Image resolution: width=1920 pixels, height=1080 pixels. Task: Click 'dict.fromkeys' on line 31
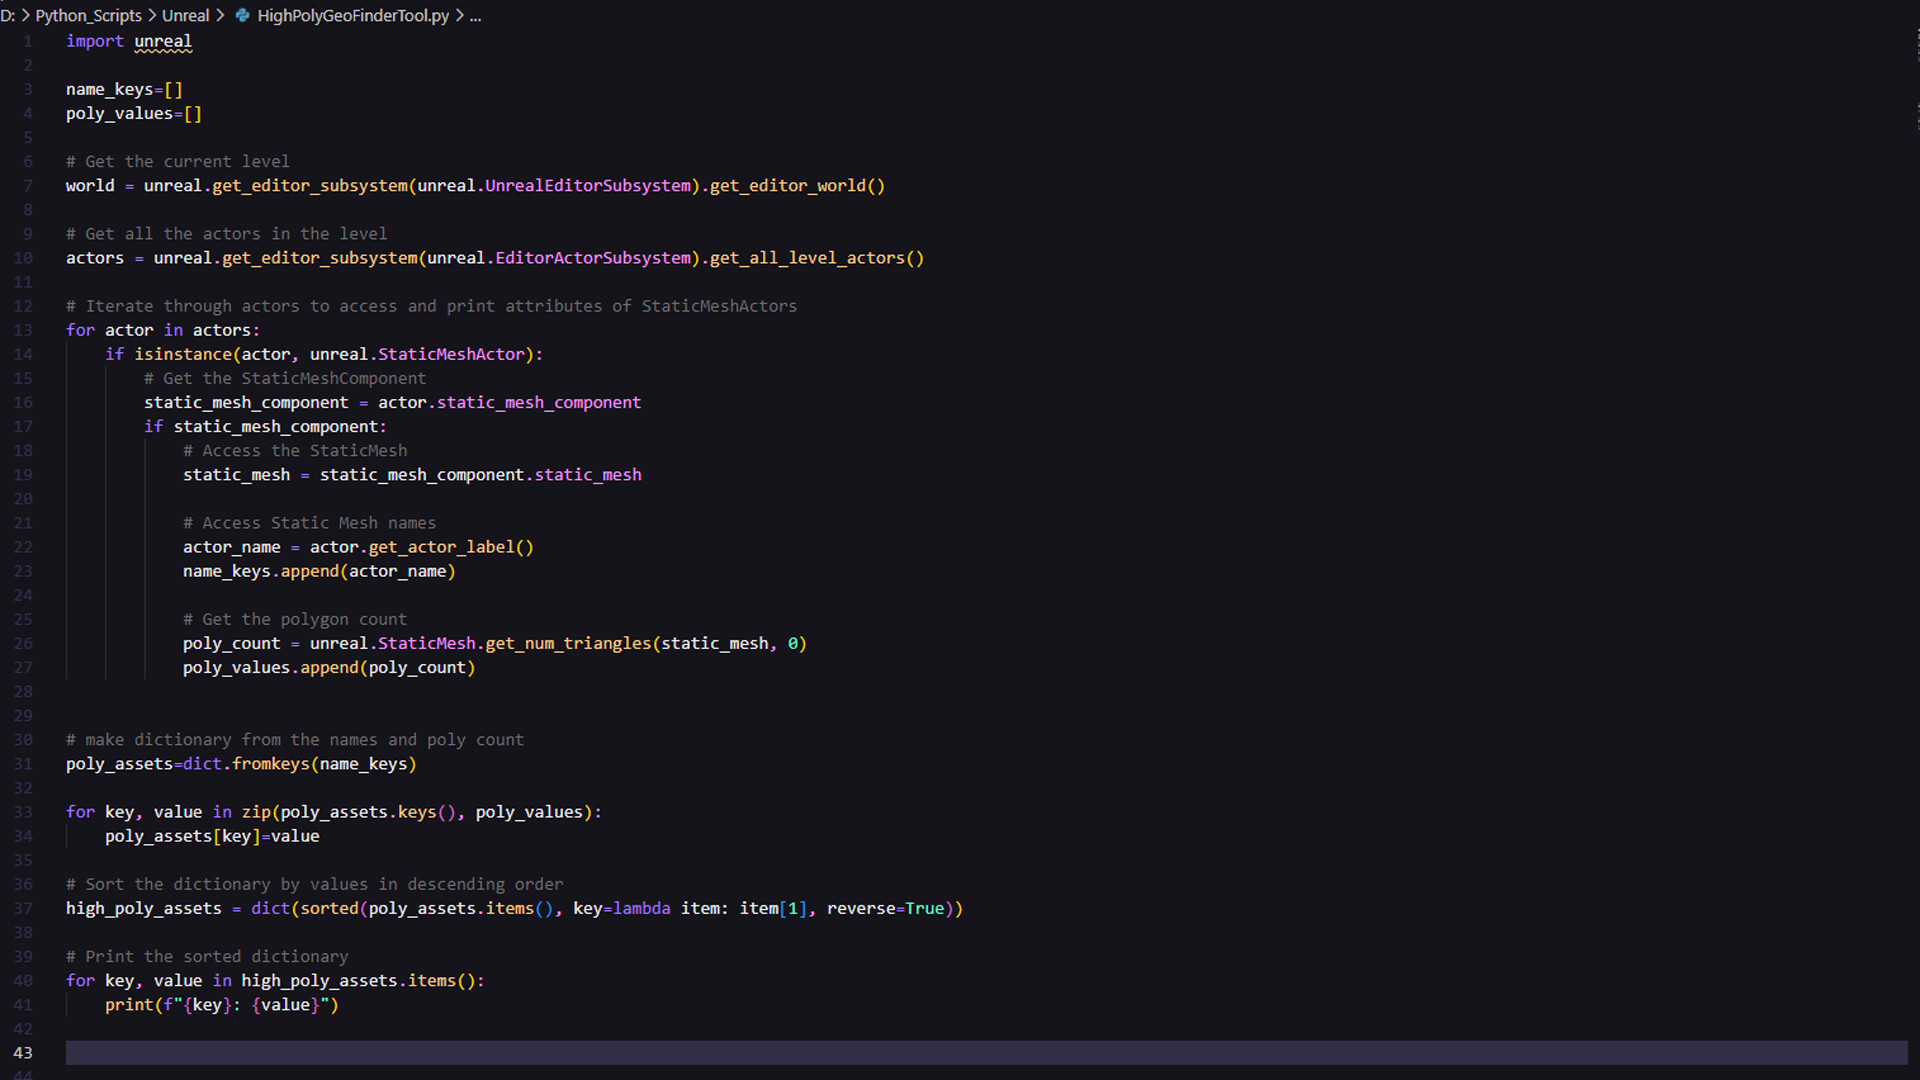pos(246,763)
